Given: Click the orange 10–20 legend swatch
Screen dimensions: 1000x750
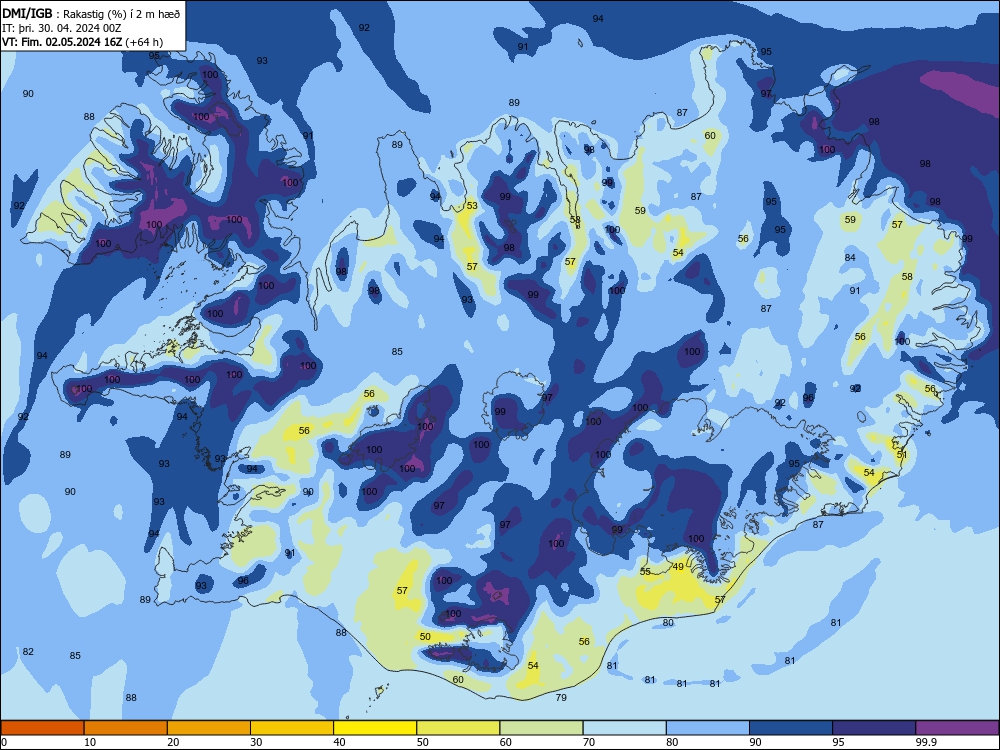Looking at the screenshot, I should 126,728.
